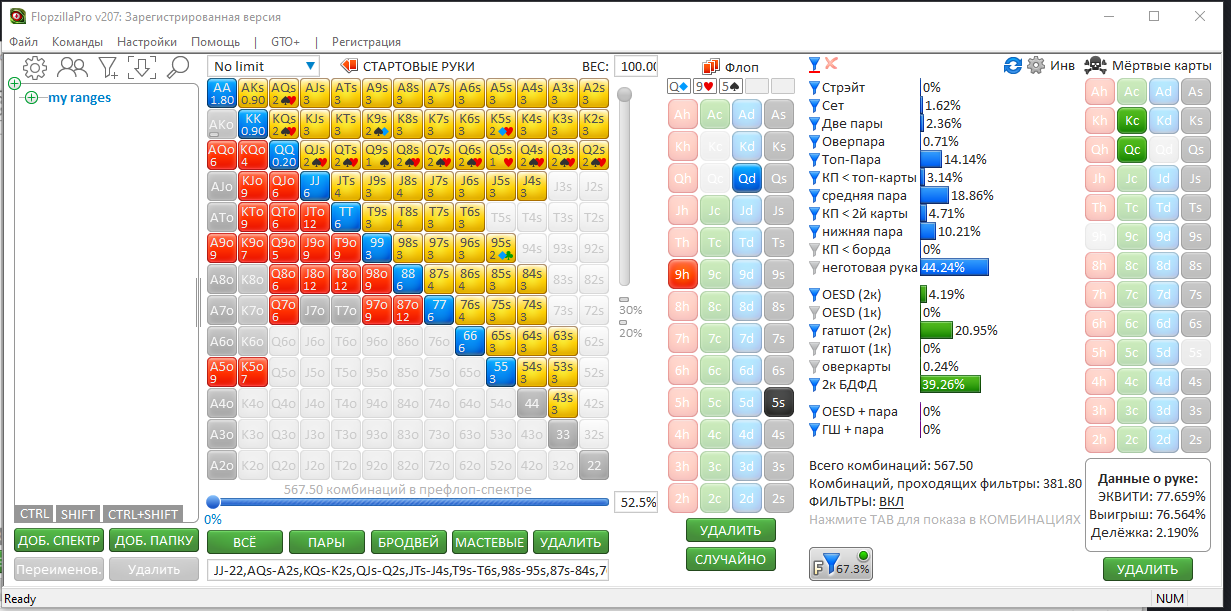Click the МАСТЕВЫЕ range button
The image size is (1231, 611).
pos(489,542)
